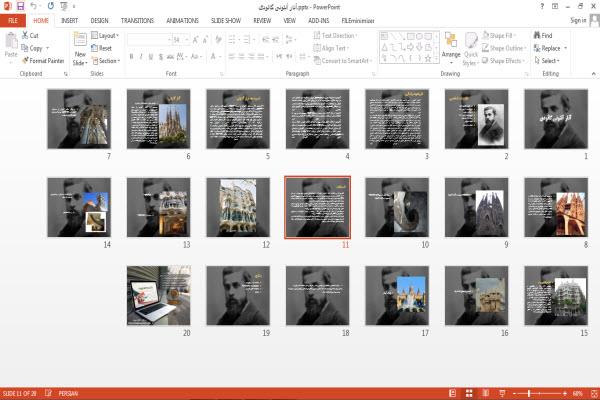600x400 pixels.
Task: Decrease font size icon
Action: pyautogui.click(x=205, y=39)
